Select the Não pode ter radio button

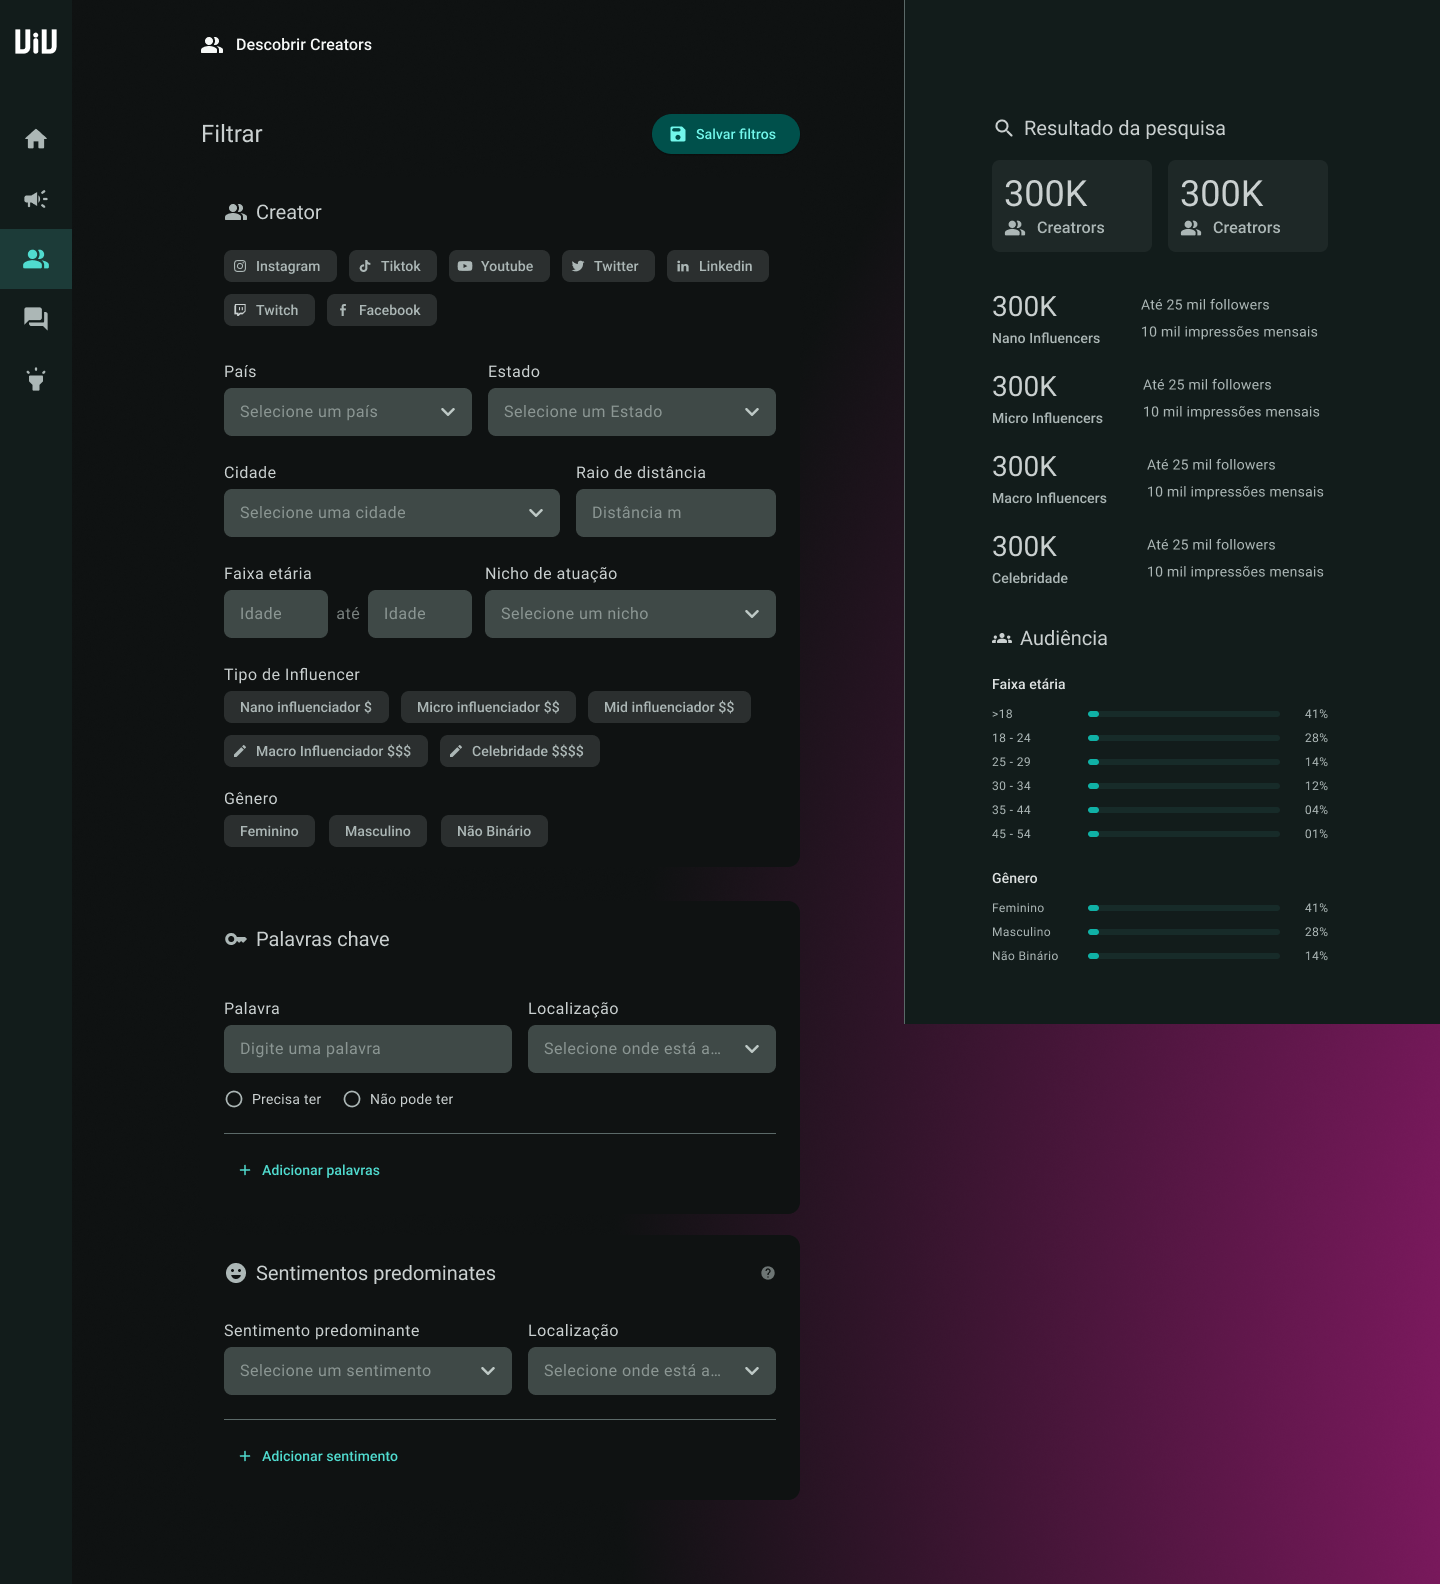(352, 1099)
